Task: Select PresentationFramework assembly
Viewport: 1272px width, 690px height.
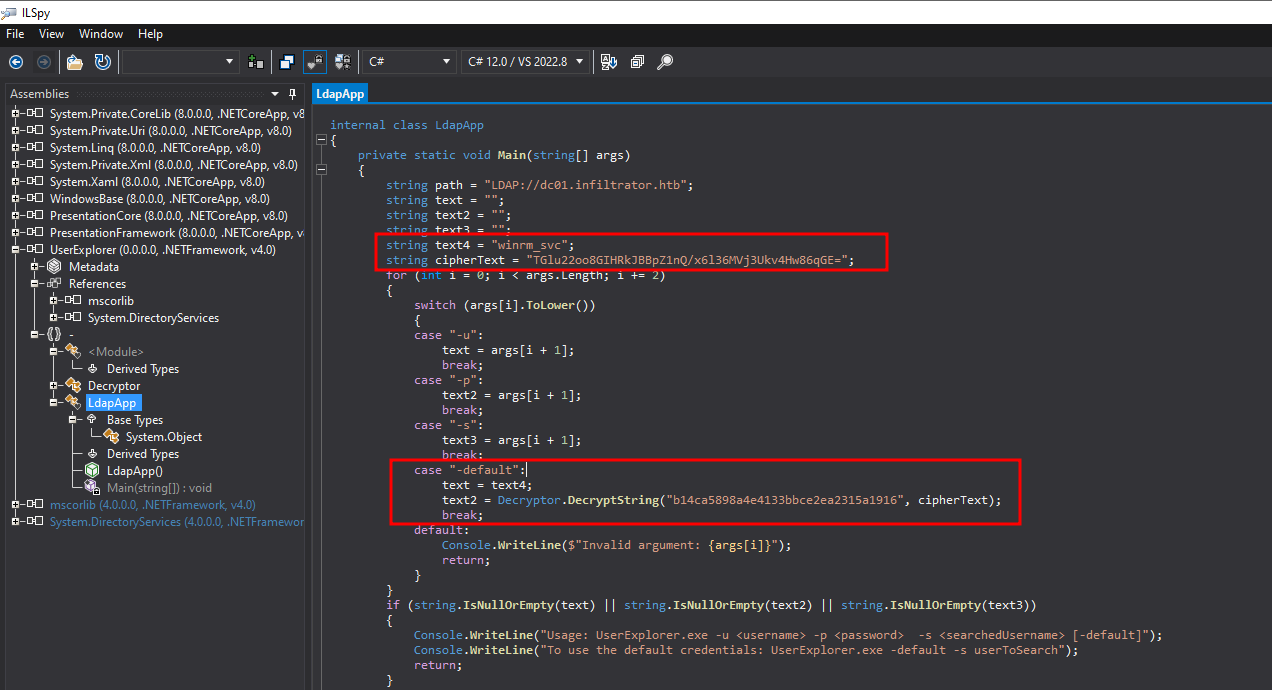Action: coord(176,232)
